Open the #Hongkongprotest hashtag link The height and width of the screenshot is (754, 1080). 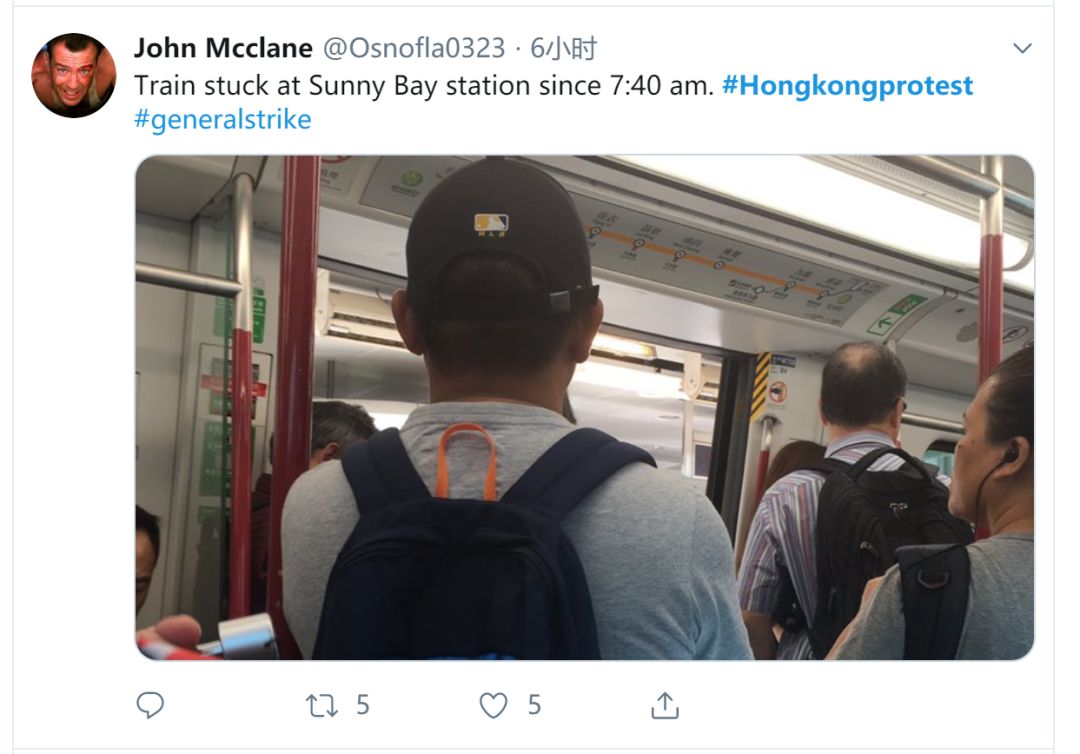pyautogui.click(x=847, y=86)
